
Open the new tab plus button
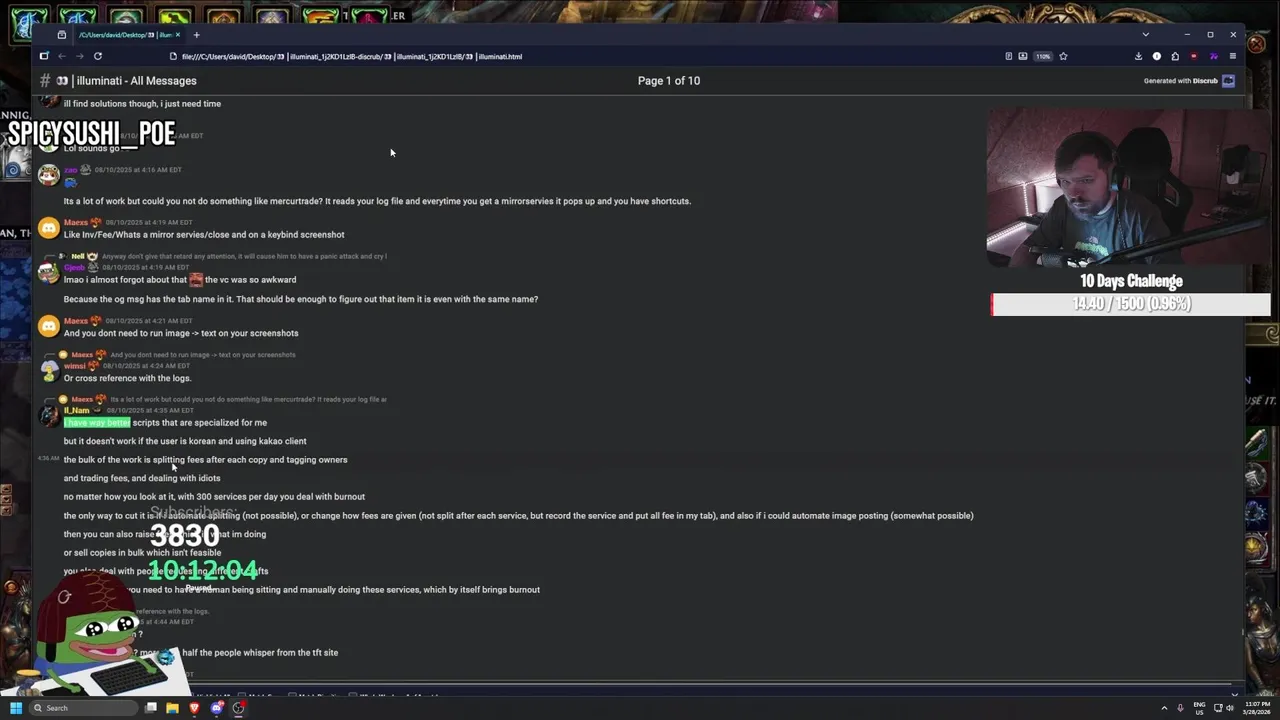196,35
